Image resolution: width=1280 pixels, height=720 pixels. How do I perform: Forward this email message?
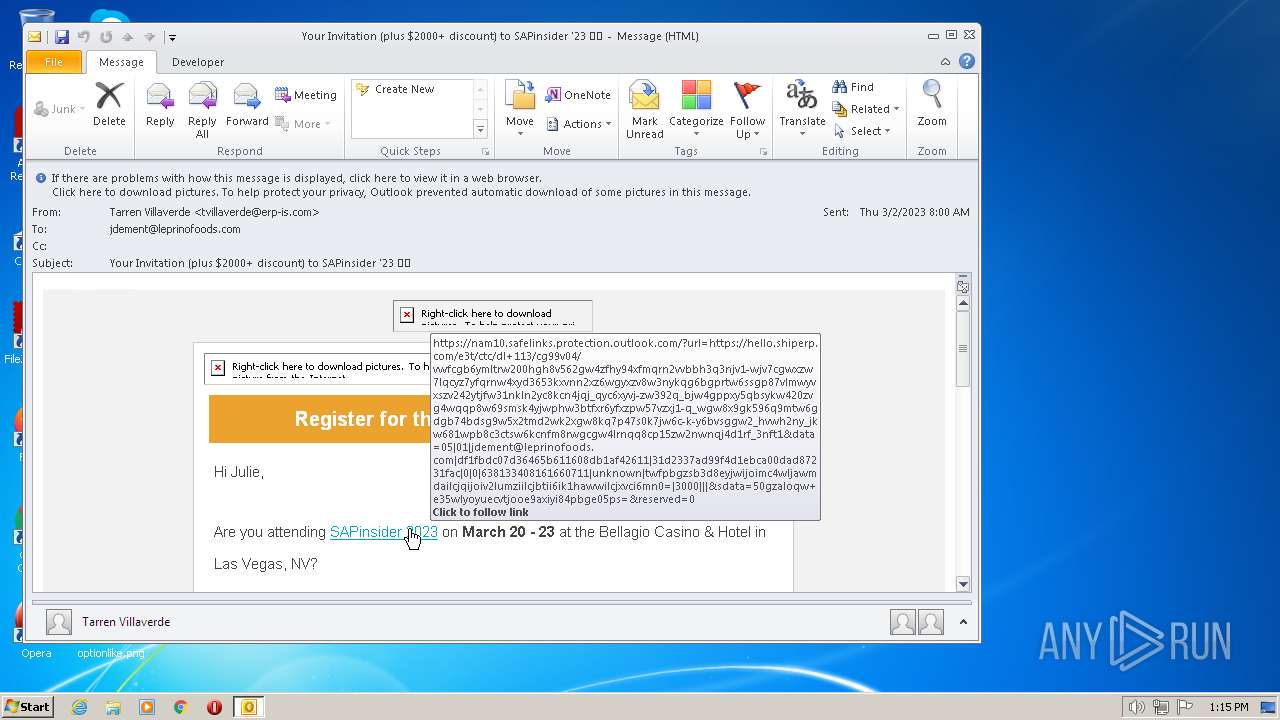tap(247, 105)
